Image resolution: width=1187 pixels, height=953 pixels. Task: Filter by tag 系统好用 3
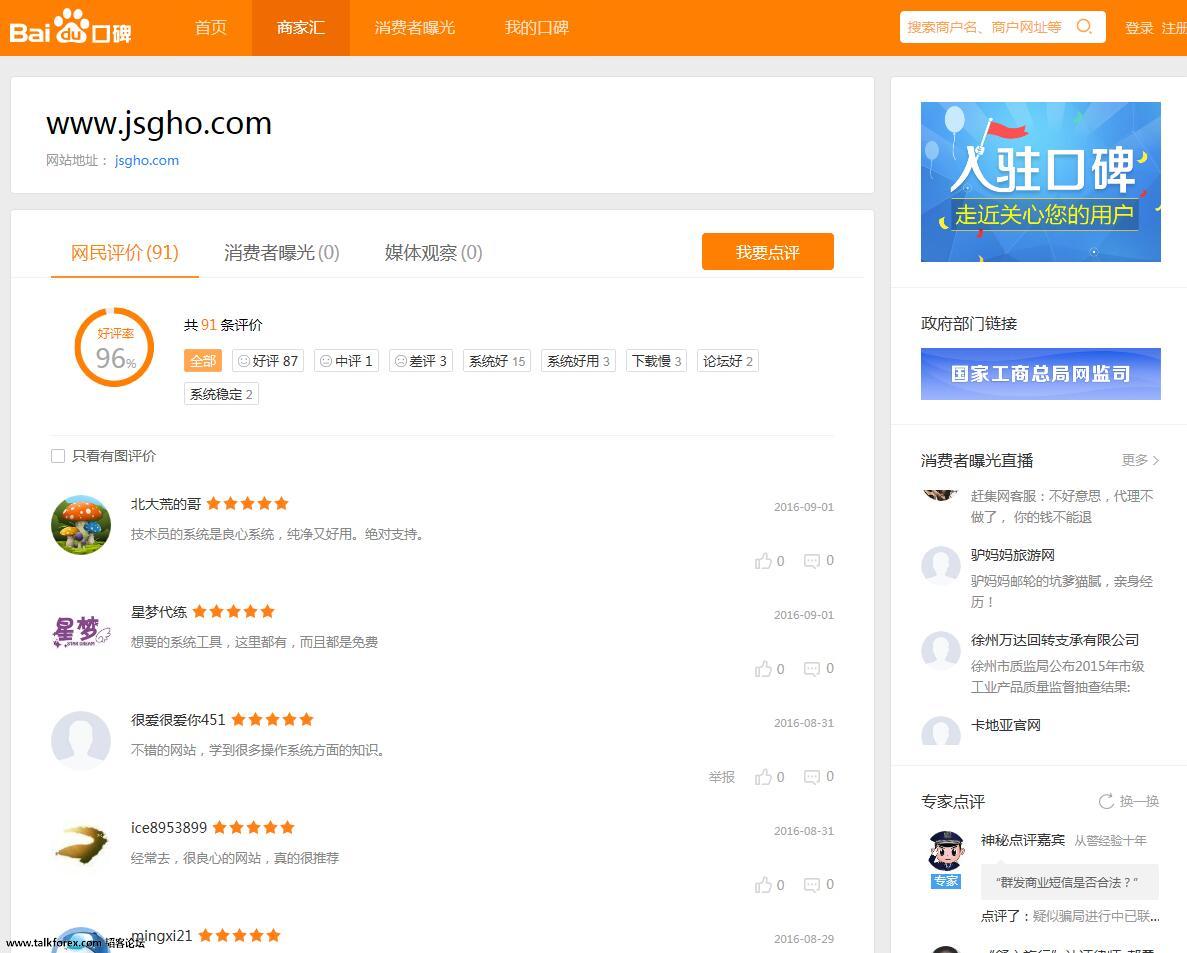pos(578,361)
